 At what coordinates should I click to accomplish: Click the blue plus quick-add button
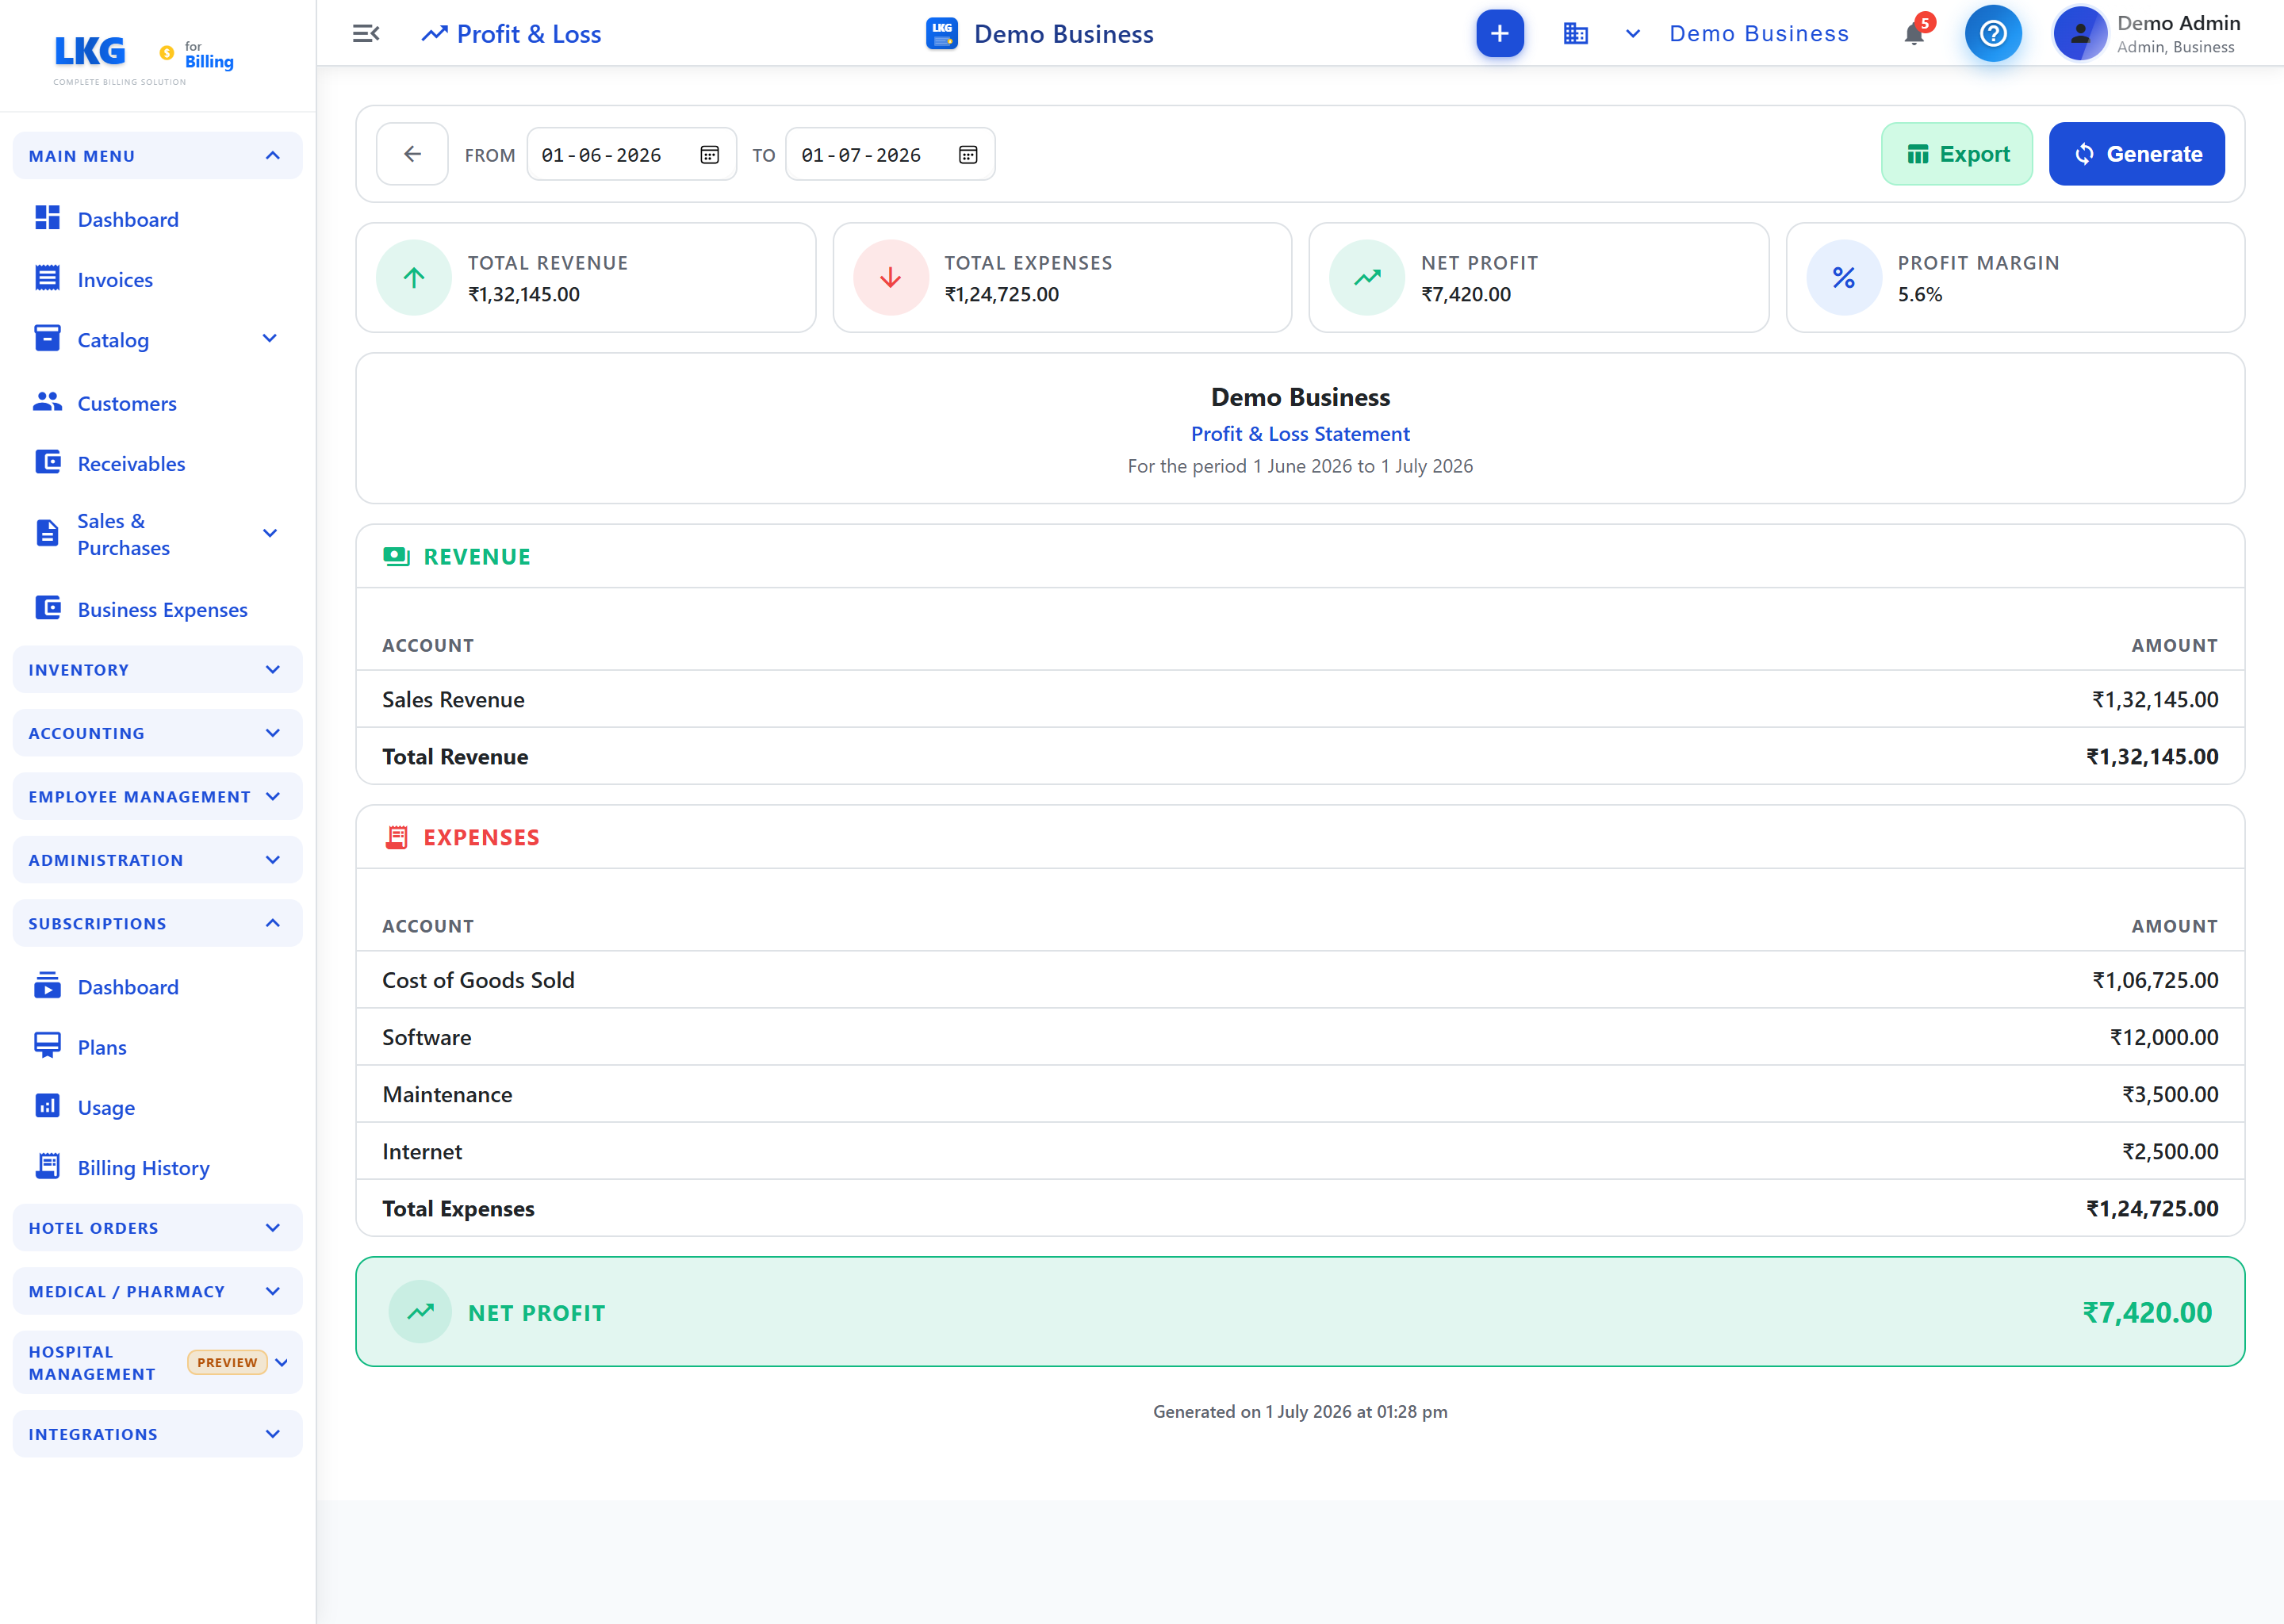1499,34
